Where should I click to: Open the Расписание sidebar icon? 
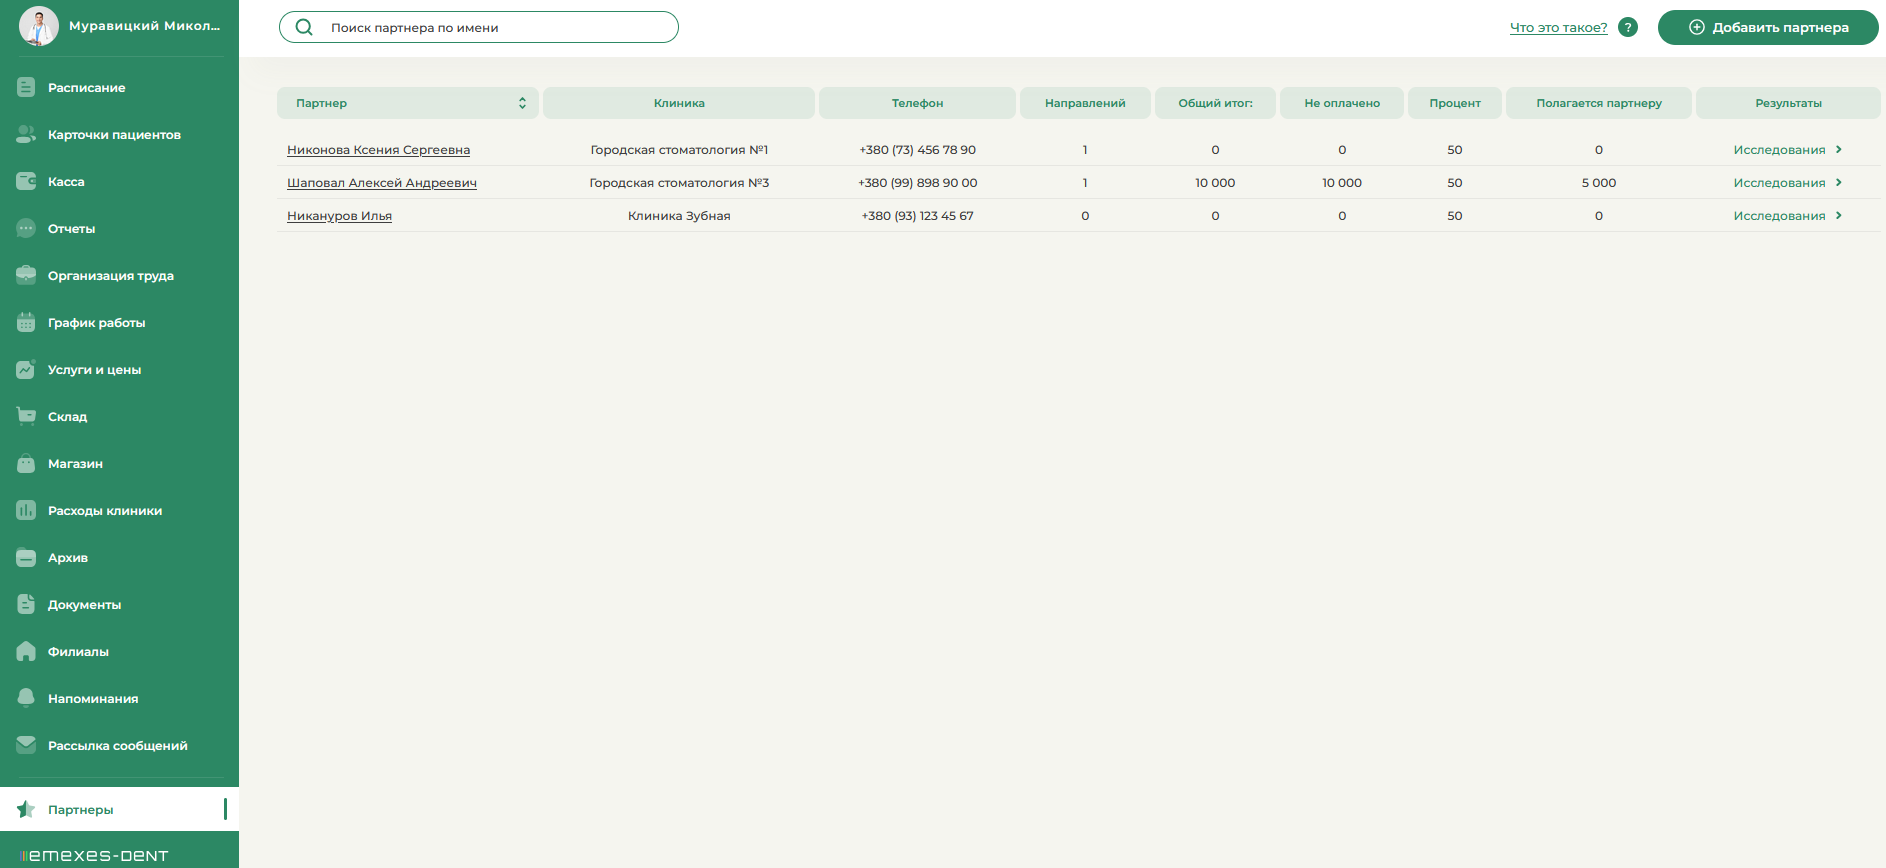coord(26,87)
